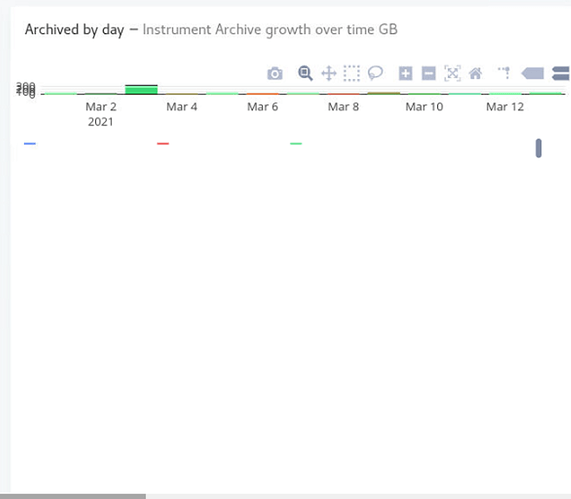Image resolution: width=571 pixels, height=499 pixels.
Task: Activate the Pan arrows tool
Action: pyautogui.click(x=328, y=73)
